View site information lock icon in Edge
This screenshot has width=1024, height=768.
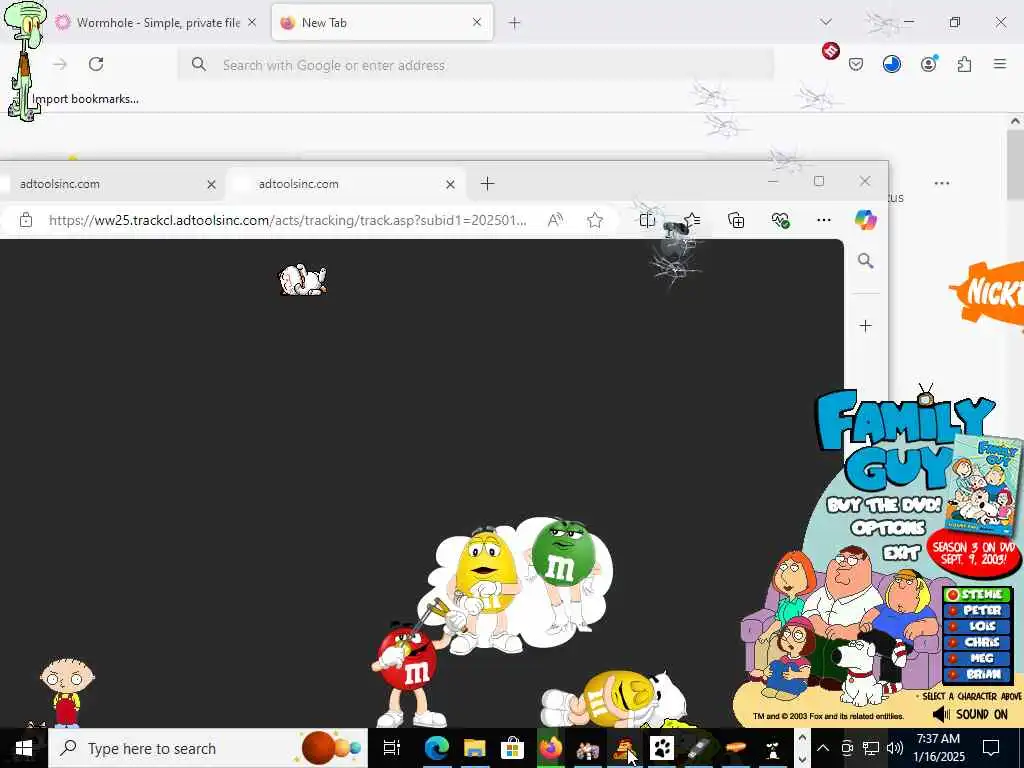click(25, 220)
